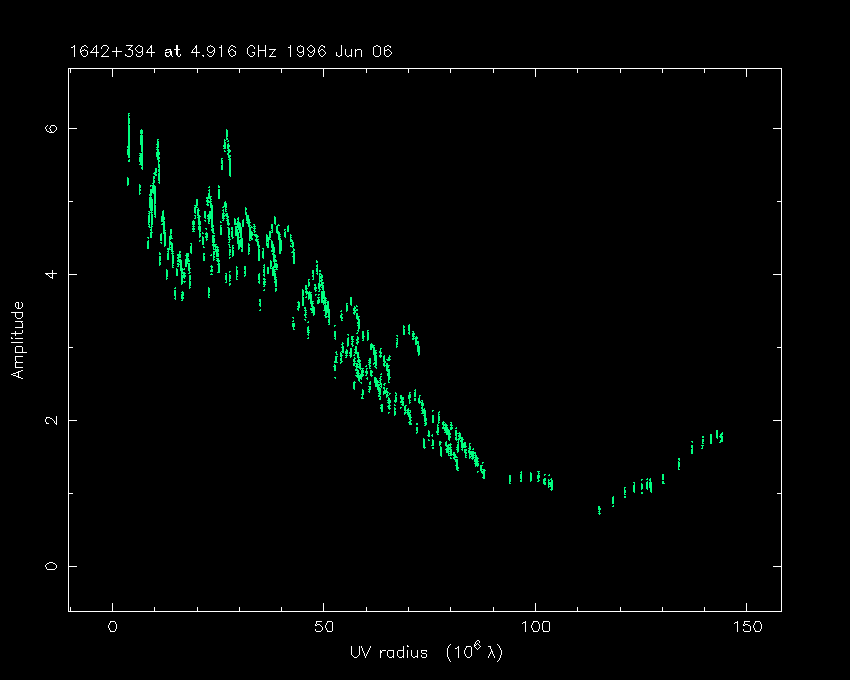Click the lowest data point near UV radius 115

(599, 510)
